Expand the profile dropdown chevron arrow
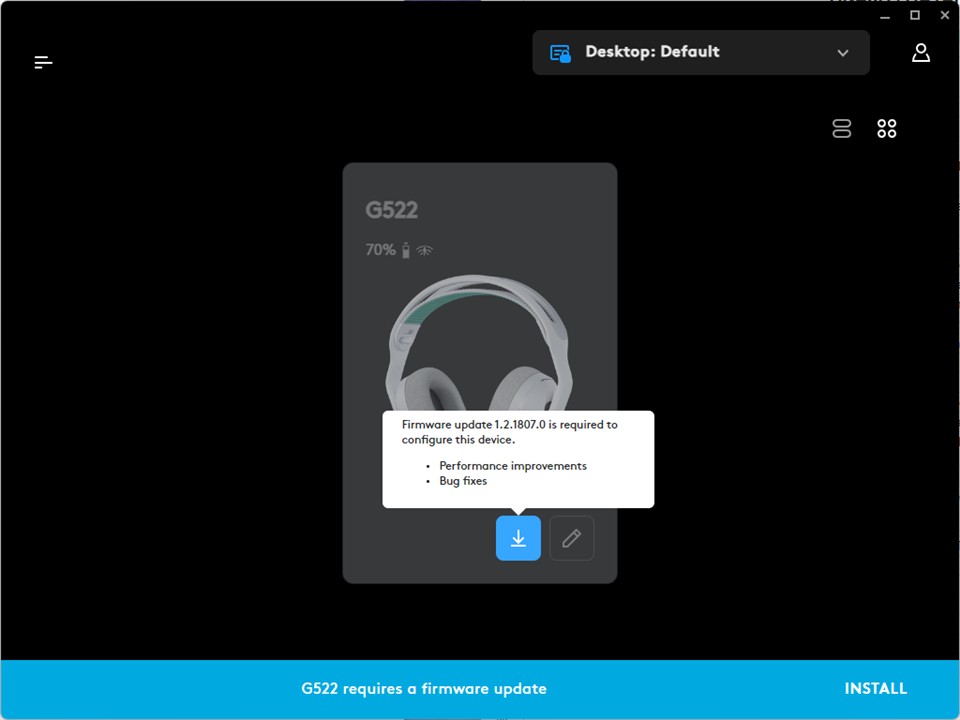960x720 pixels. (843, 53)
